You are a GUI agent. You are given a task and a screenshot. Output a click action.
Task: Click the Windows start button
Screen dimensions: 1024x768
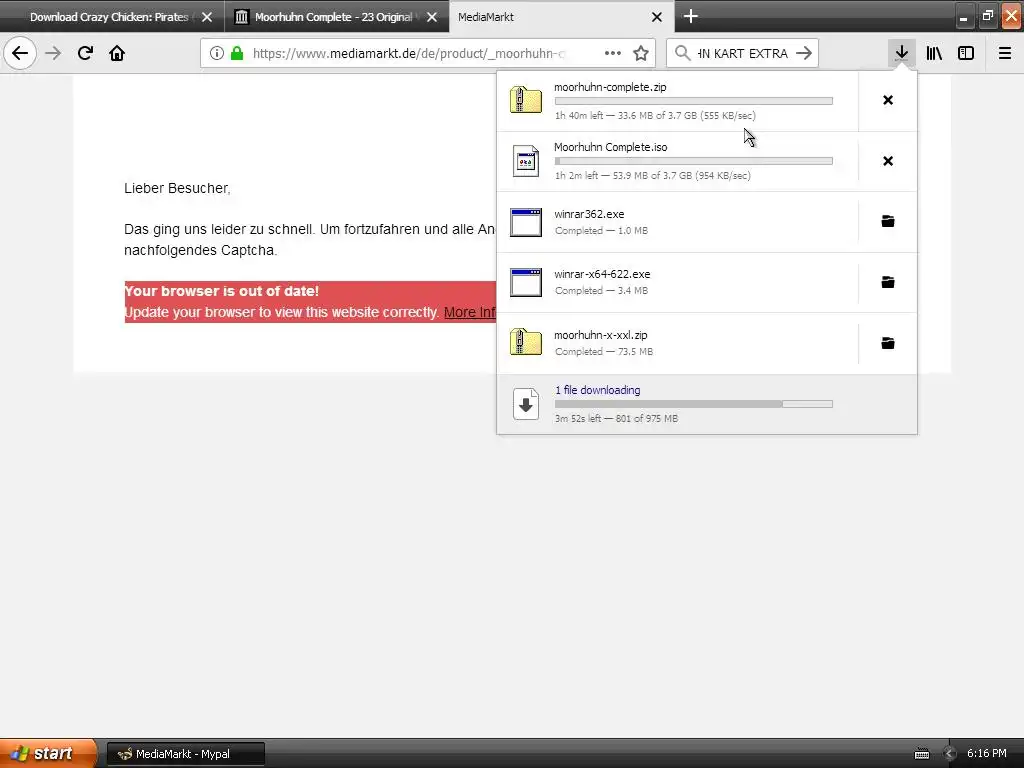pyautogui.click(x=48, y=753)
